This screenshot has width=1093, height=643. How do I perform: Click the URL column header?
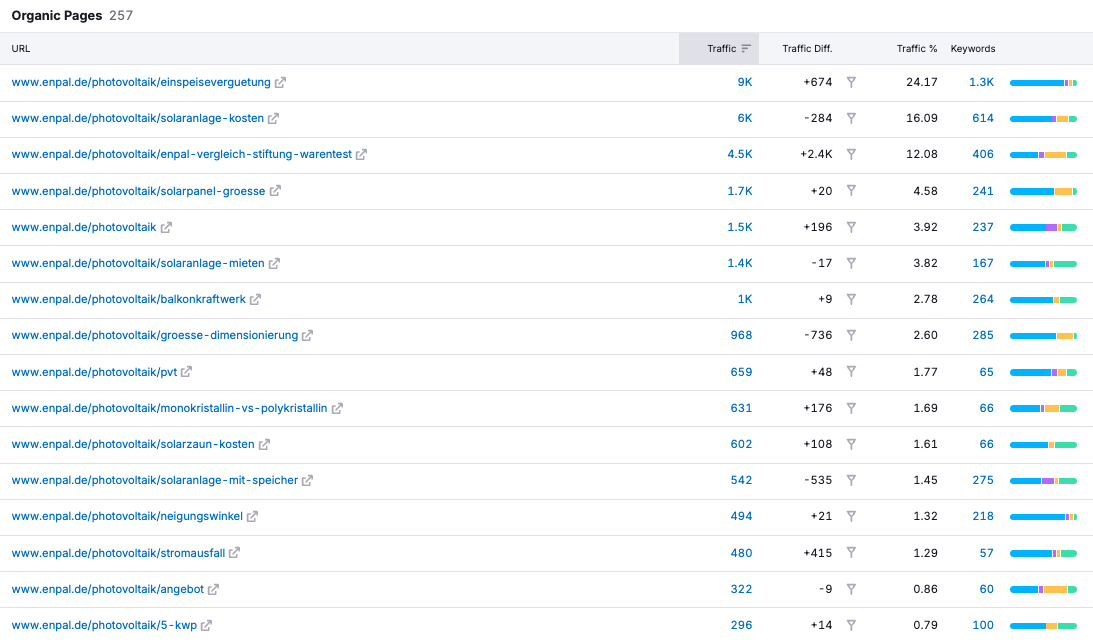pos(21,49)
